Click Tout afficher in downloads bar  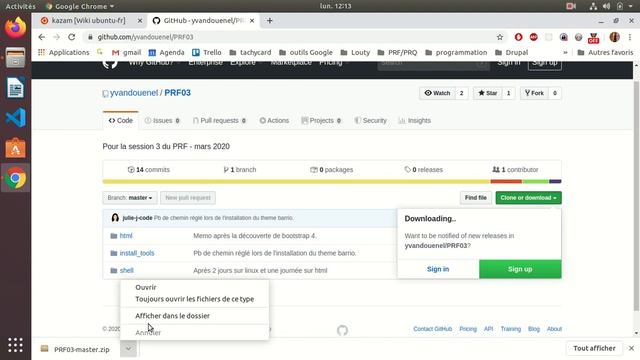[x=594, y=348]
